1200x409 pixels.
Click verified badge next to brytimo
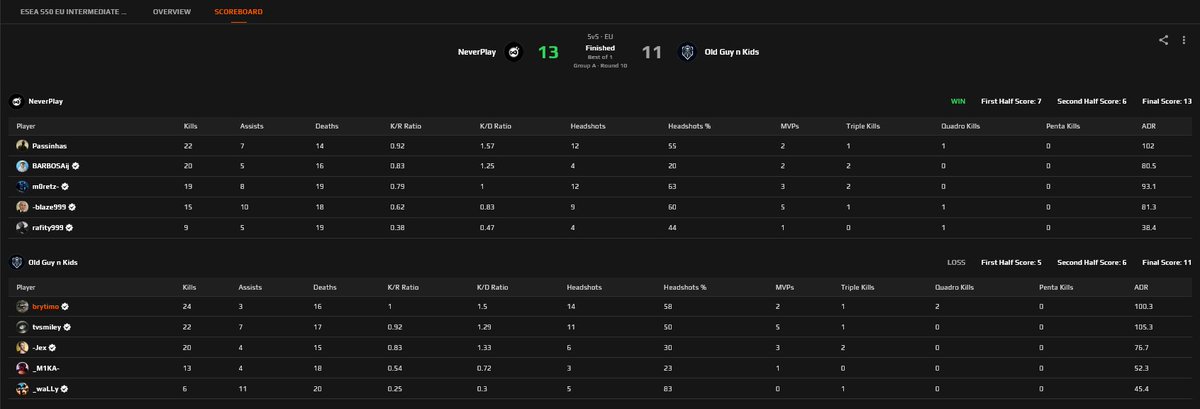tap(65, 306)
